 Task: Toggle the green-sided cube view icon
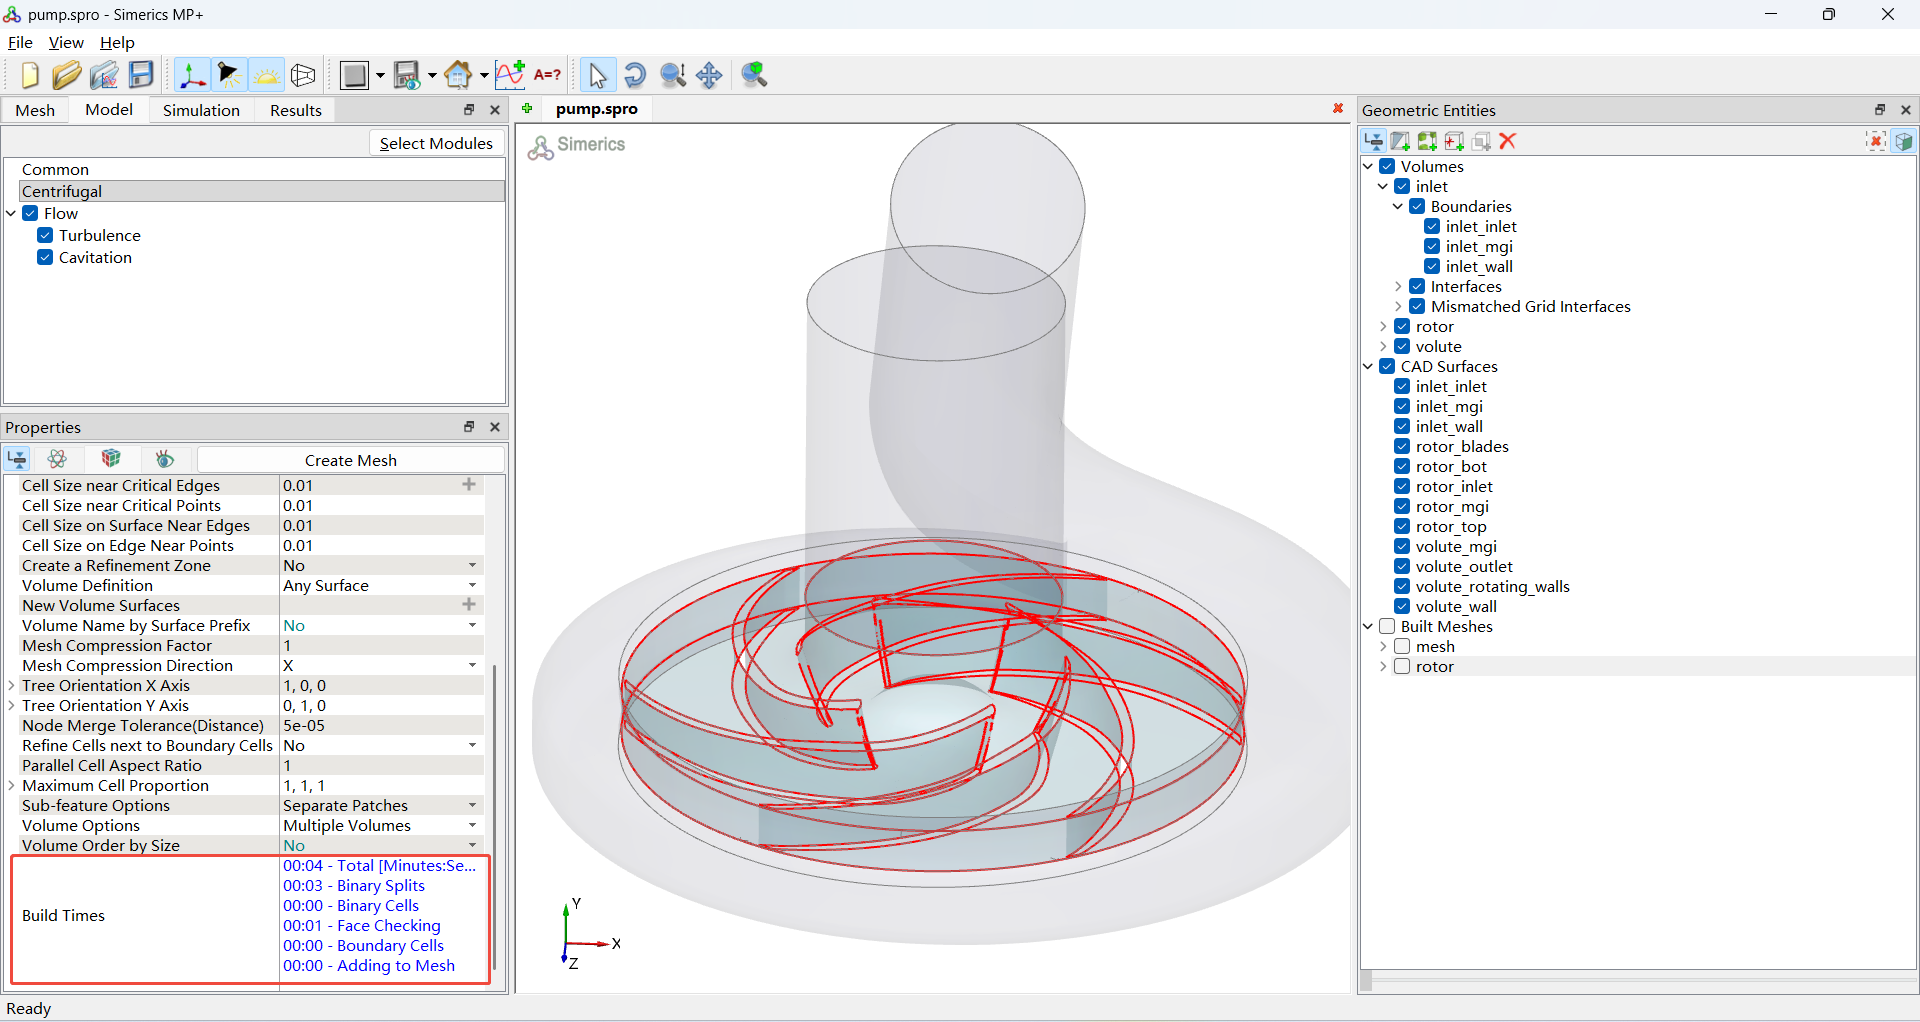pyautogui.click(x=1903, y=141)
